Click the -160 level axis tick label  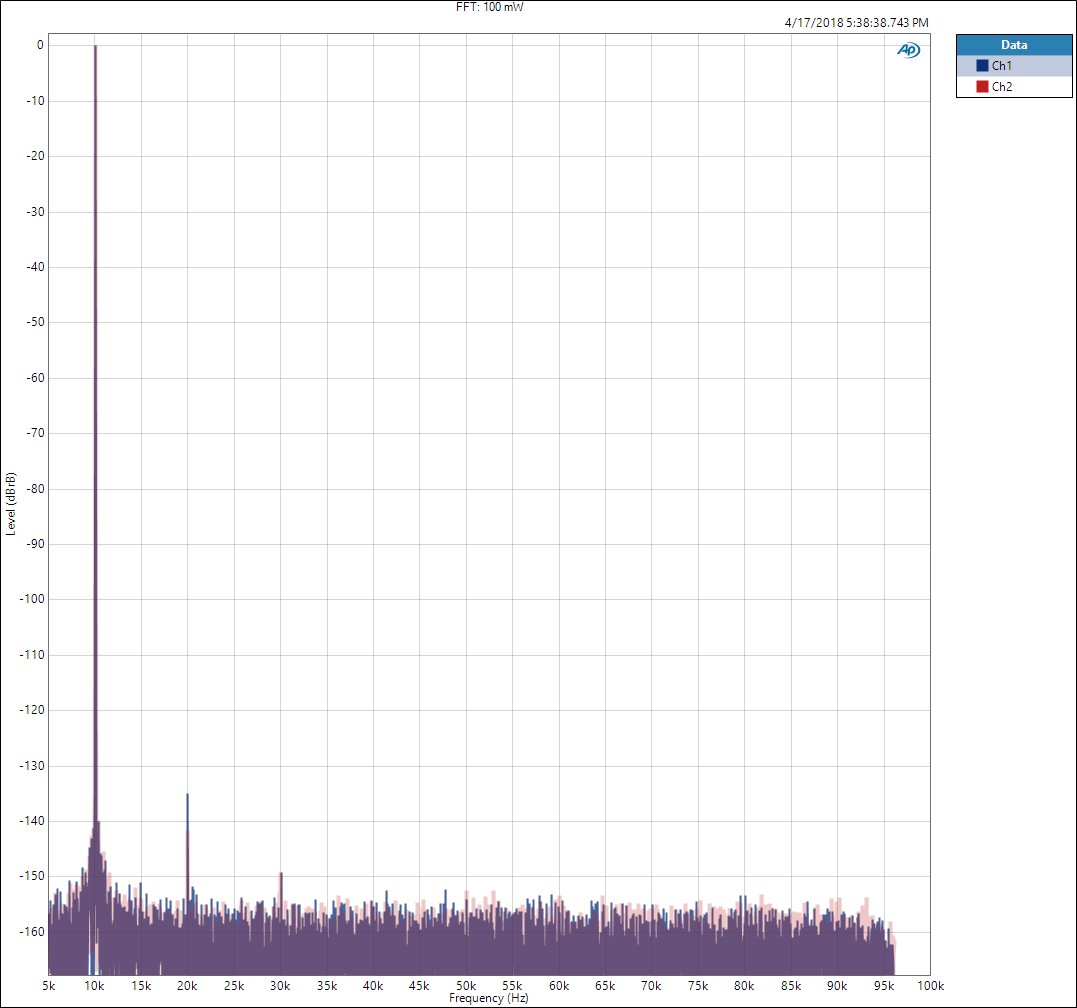coord(32,932)
